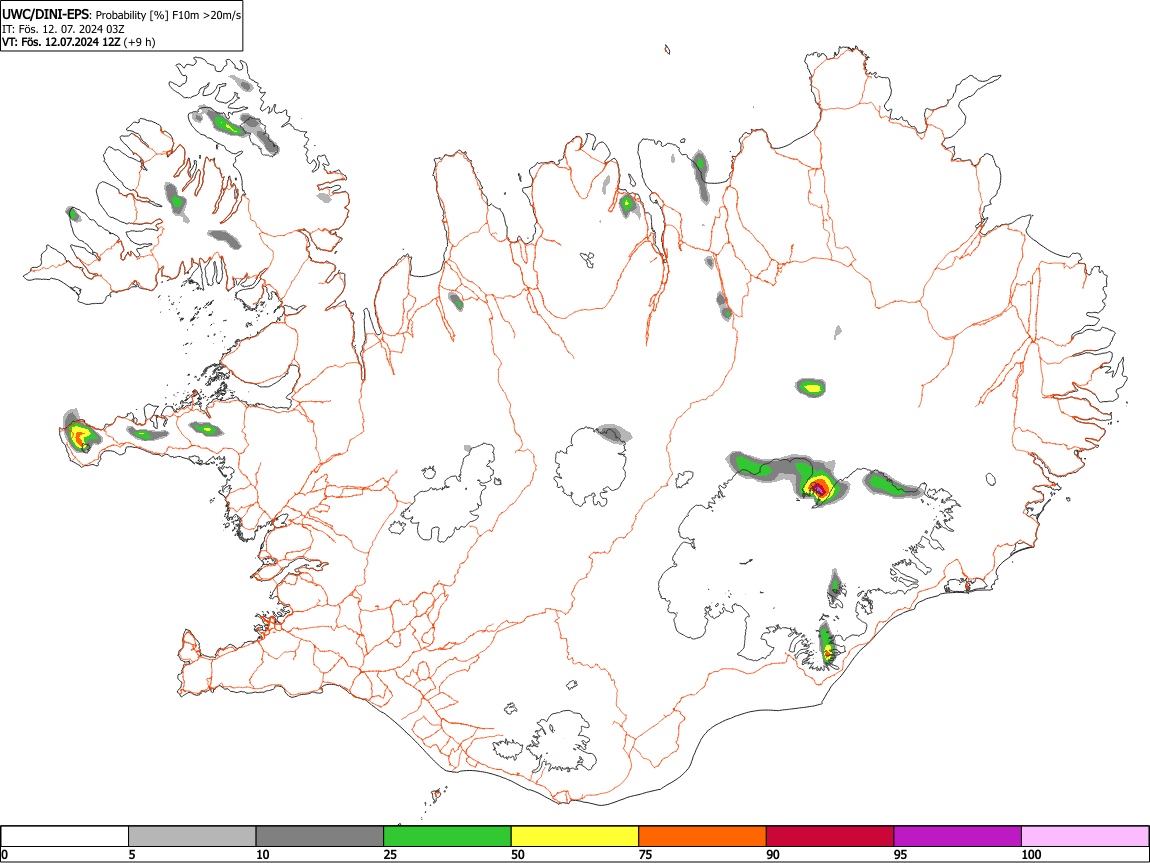The image size is (1150, 863).
Task: Click legend tick label 5
Action: click(x=132, y=854)
